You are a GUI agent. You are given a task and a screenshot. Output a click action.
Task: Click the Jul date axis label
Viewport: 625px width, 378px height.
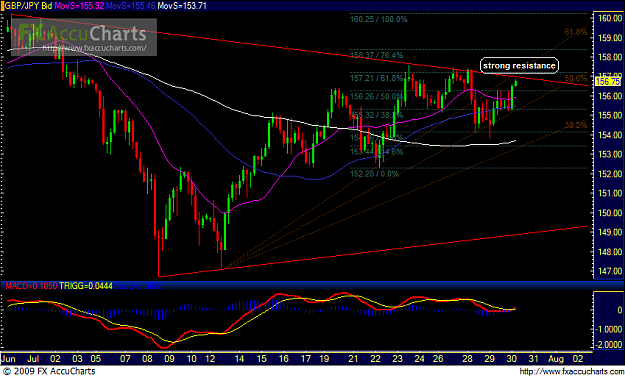(x=33, y=358)
